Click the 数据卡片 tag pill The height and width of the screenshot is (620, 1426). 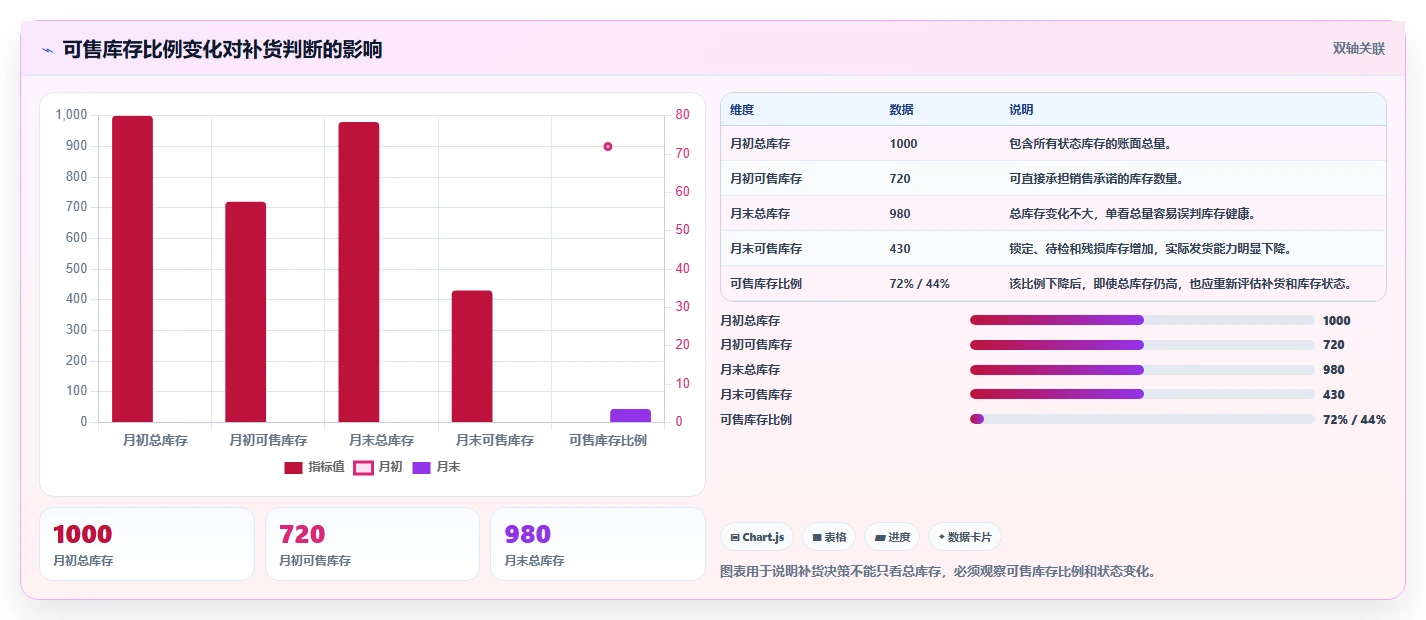point(965,537)
